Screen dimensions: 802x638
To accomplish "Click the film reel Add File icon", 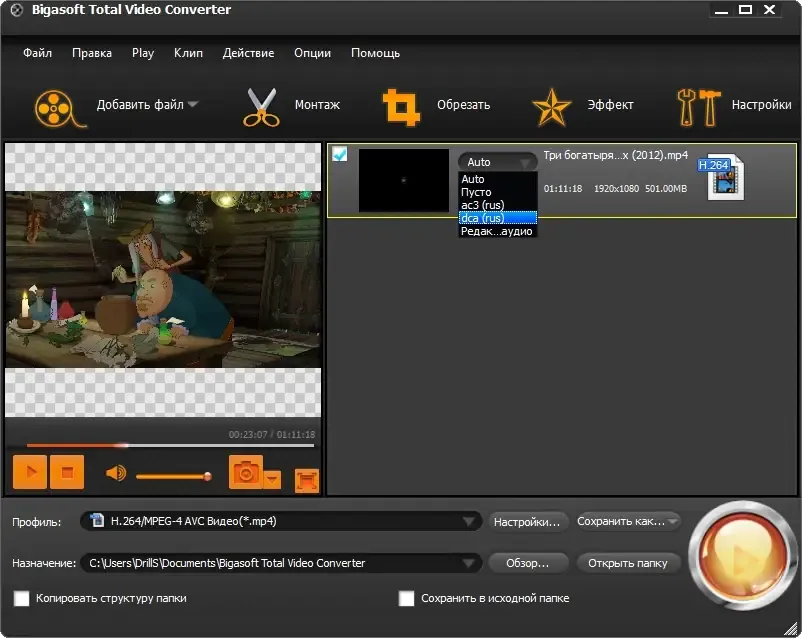I will coord(59,108).
